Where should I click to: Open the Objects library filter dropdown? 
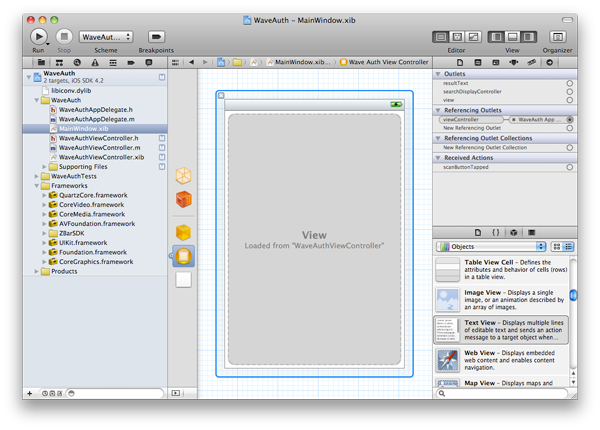(x=491, y=247)
